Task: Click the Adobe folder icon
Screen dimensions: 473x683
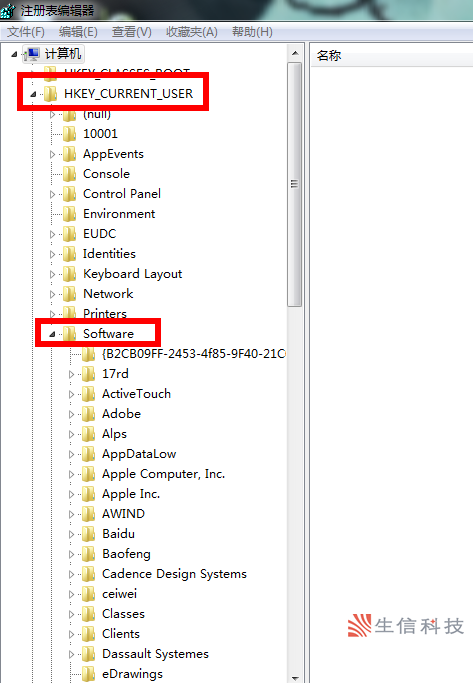Action: coord(88,414)
